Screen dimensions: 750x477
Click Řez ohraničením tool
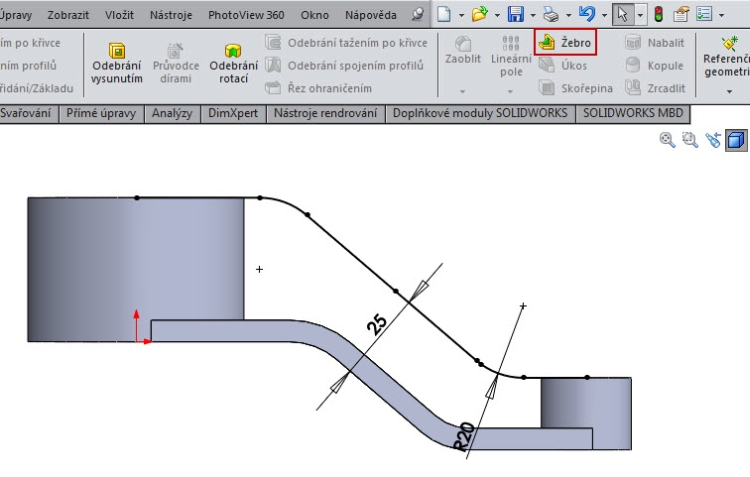pyautogui.click(x=319, y=88)
